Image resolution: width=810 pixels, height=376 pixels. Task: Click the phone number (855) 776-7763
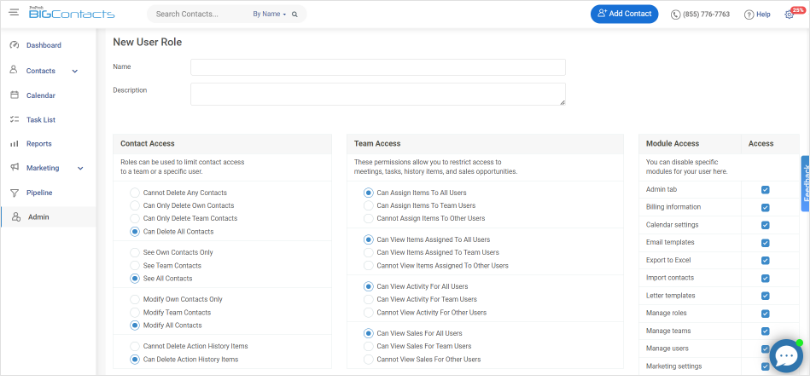pos(706,14)
